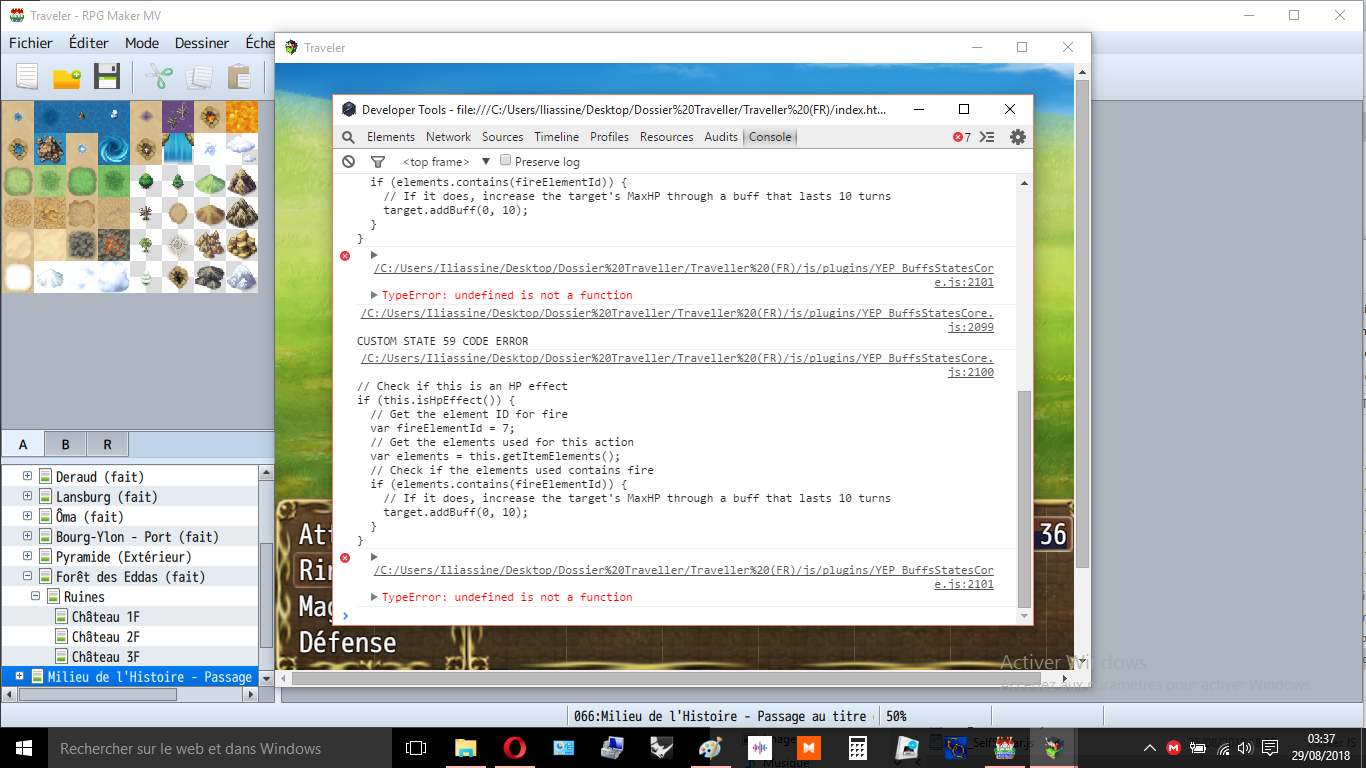Viewport: 1366px width, 768px height.
Task: Expand the Deraud (fait) map tree node
Action: [x=28, y=476]
